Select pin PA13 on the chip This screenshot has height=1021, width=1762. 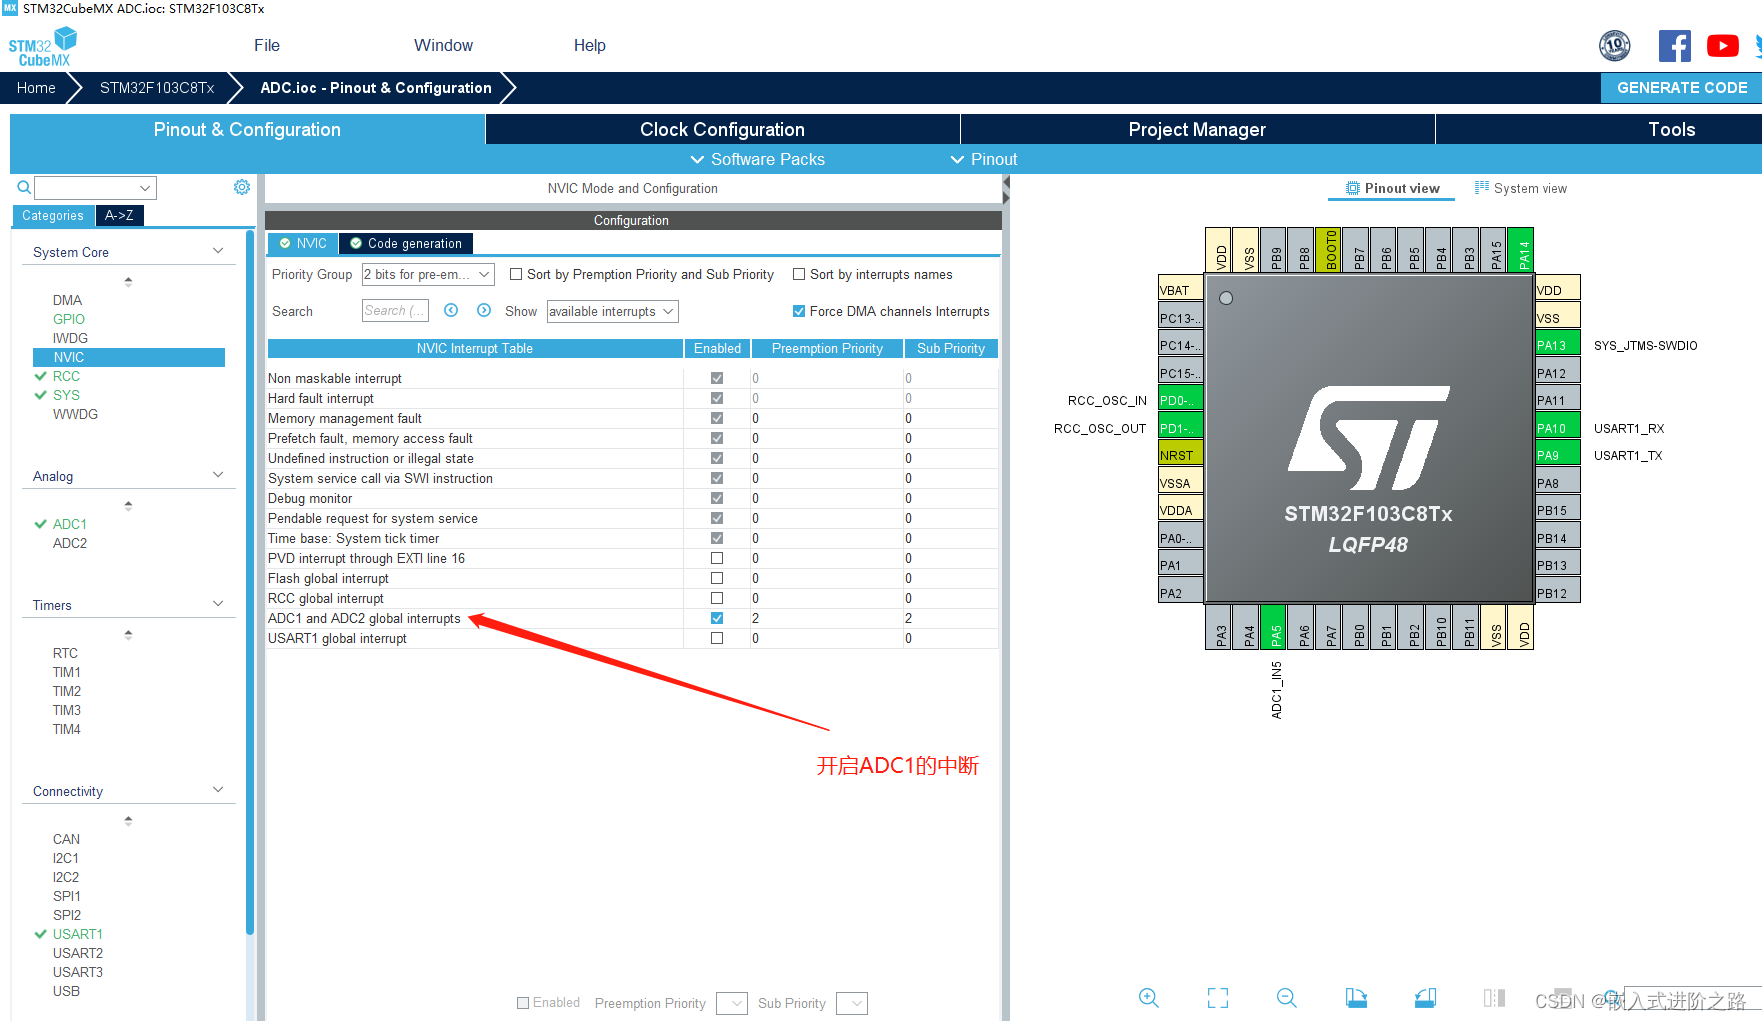click(x=1558, y=344)
